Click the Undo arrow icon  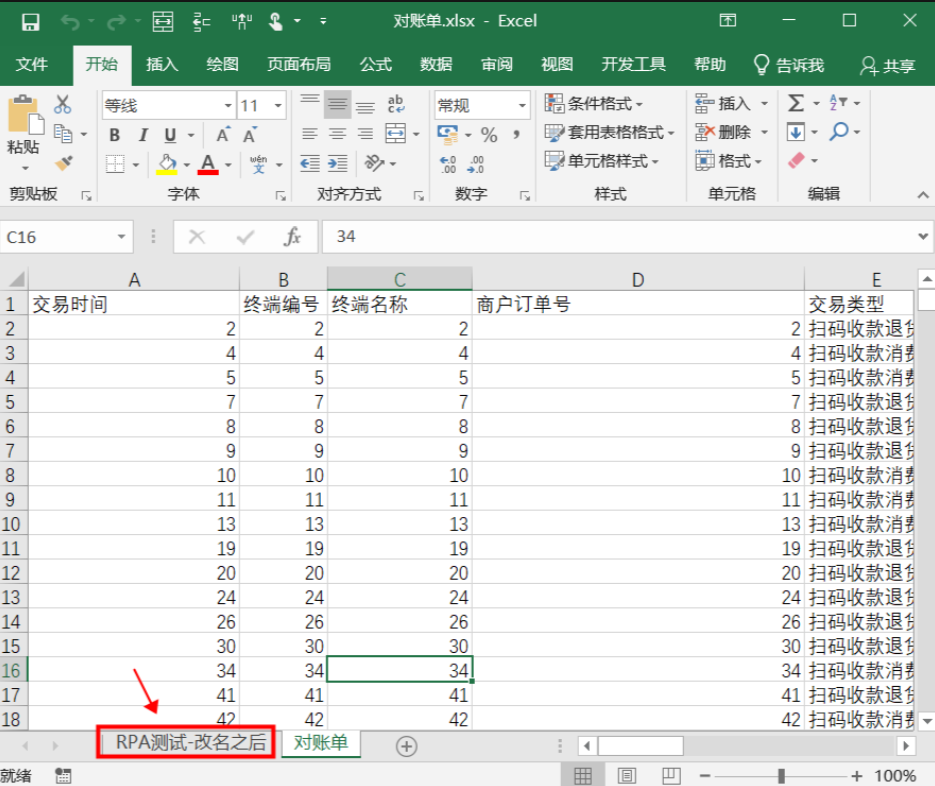pos(70,22)
